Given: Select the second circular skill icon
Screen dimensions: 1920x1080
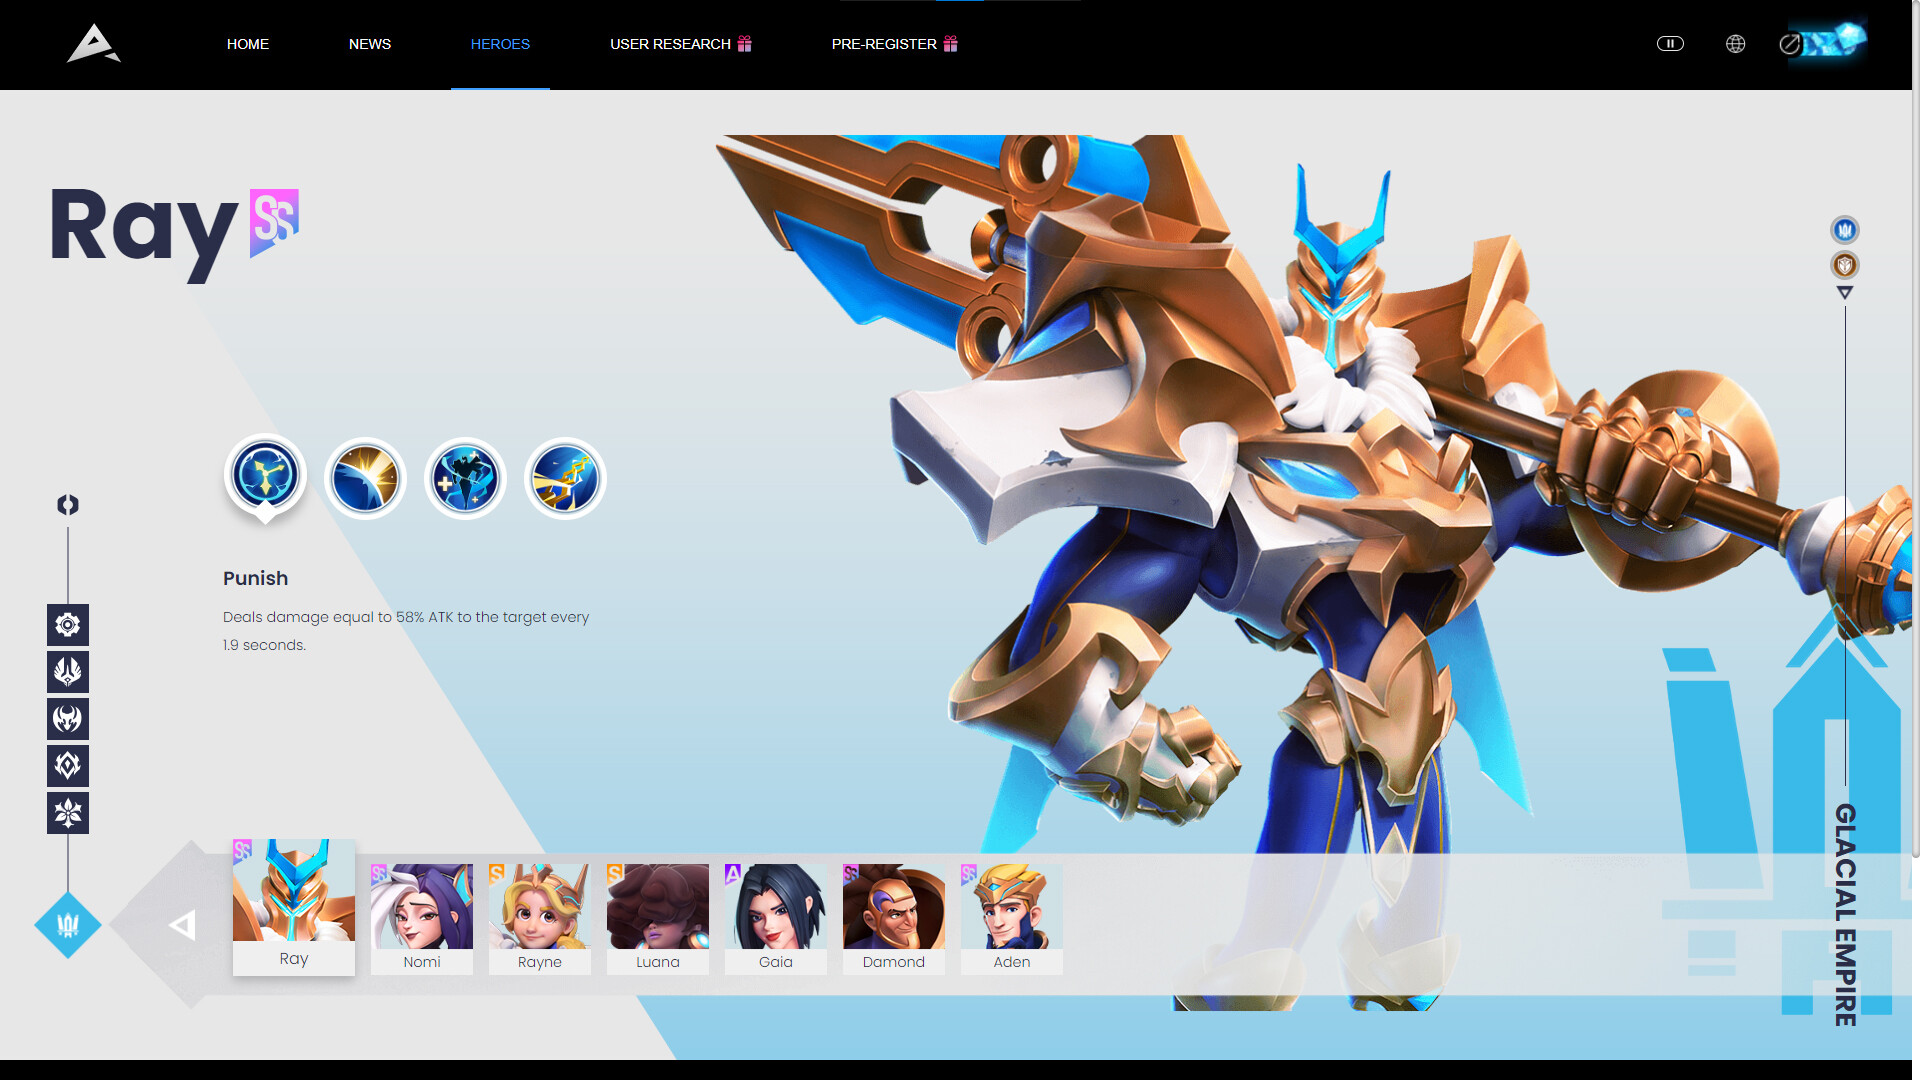Looking at the screenshot, I should (x=365, y=478).
